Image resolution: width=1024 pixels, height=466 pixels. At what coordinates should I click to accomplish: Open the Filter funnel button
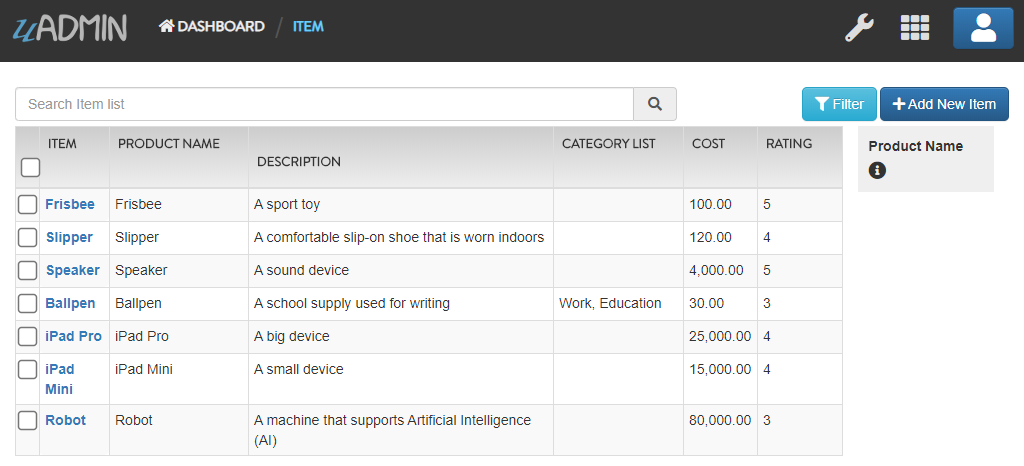[839, 104]
